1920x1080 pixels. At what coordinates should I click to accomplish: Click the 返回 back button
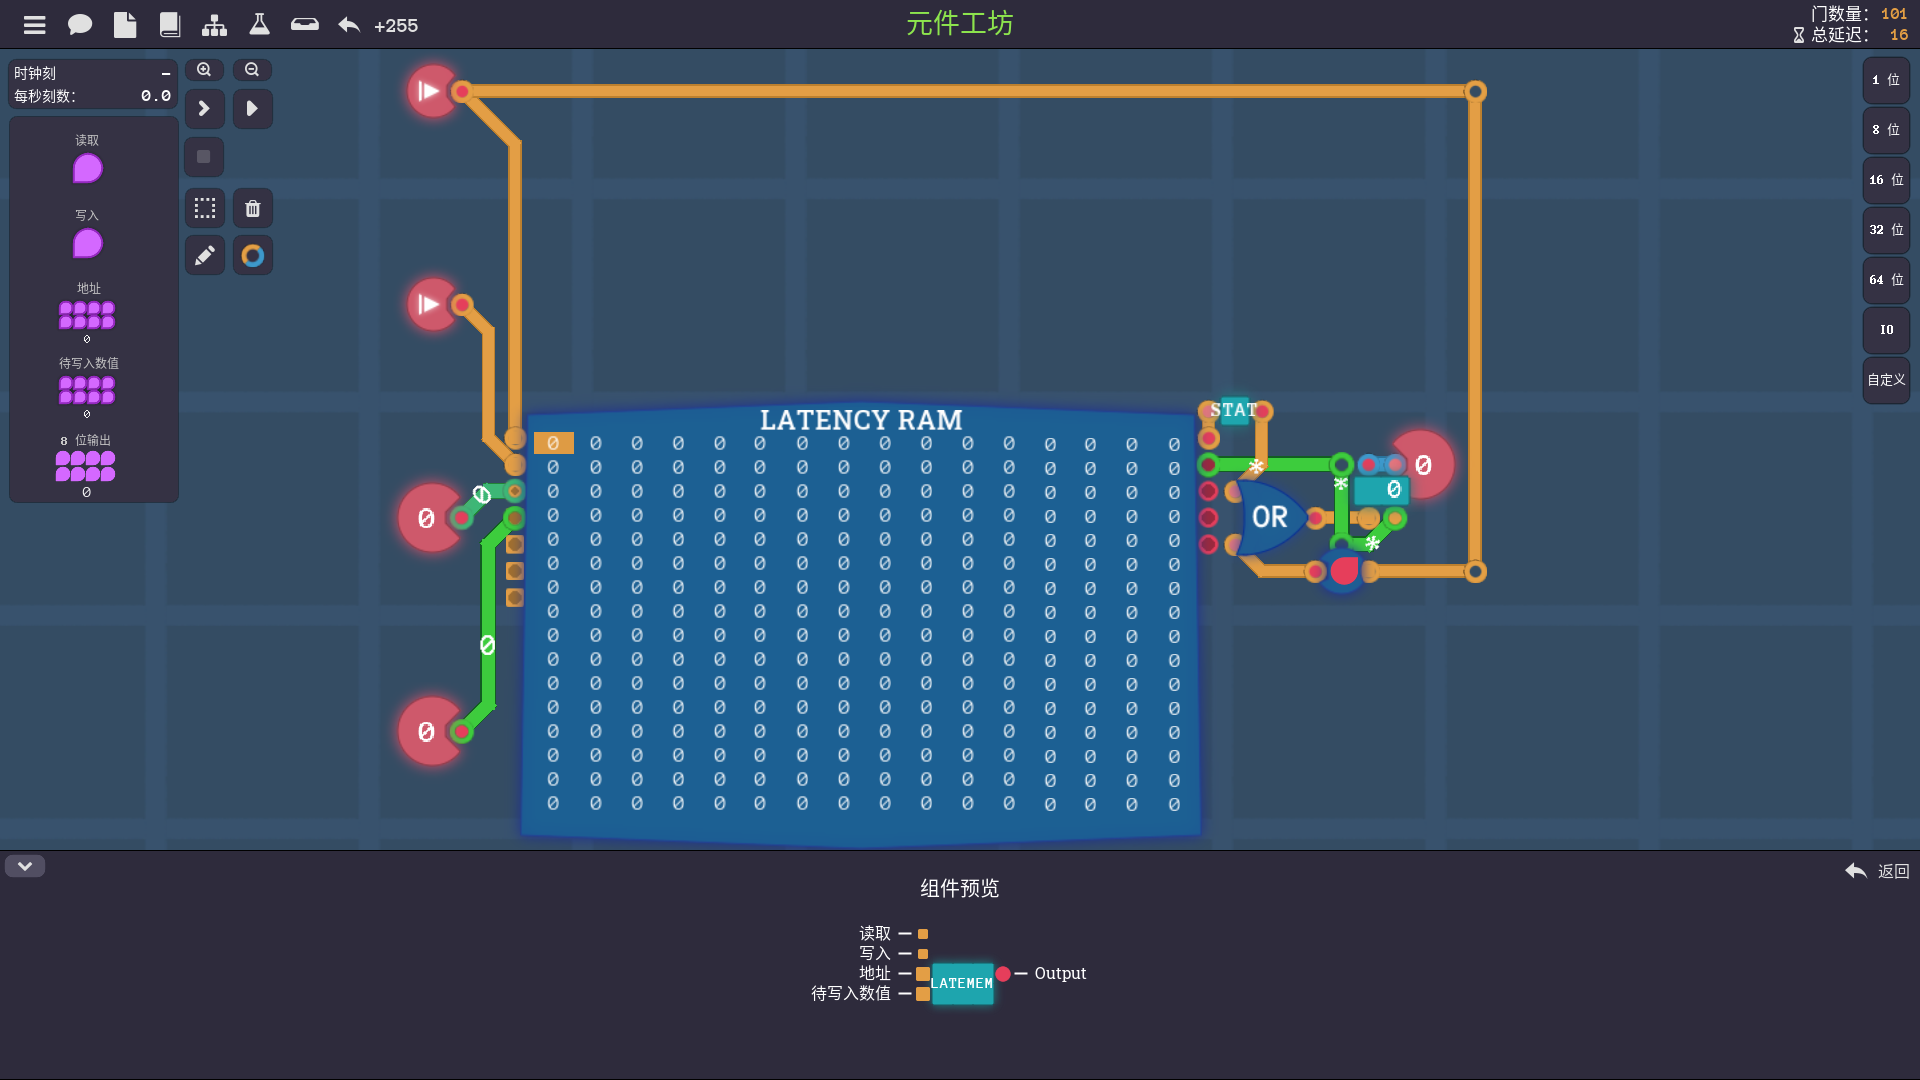point(1877,871)
